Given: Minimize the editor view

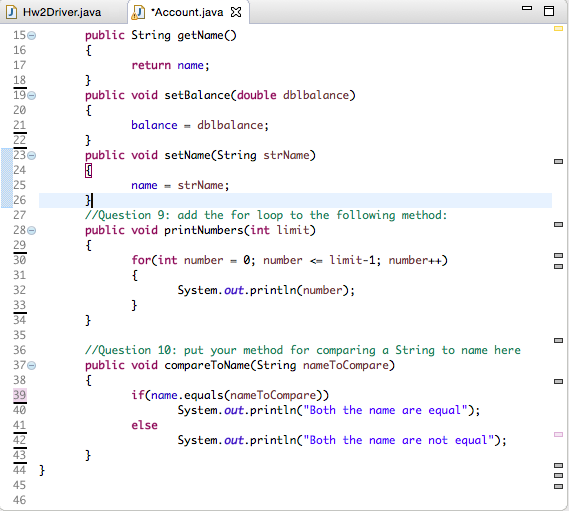Looking at the screenshot, I should click(x=527, y=8).
